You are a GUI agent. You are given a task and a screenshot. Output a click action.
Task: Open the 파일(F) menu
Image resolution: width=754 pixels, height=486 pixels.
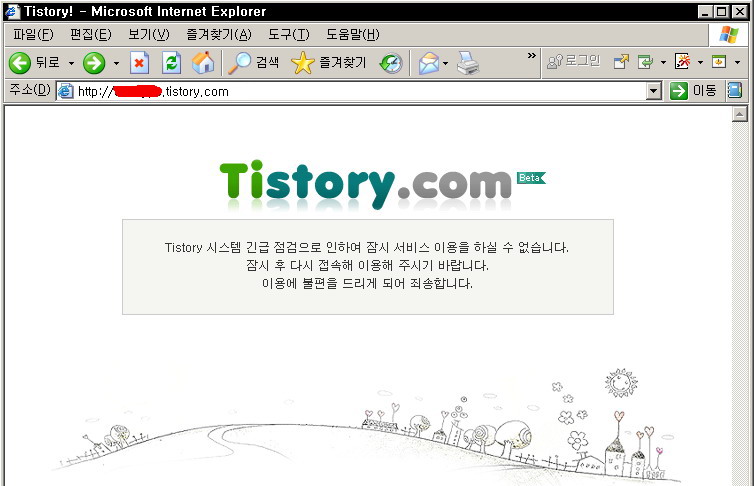(x=33, y=34)
